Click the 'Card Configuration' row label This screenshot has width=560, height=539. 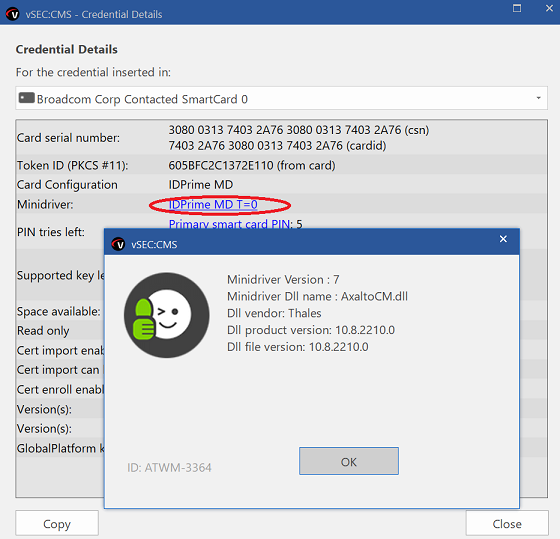pyautogui.click(x=67, y=185)
